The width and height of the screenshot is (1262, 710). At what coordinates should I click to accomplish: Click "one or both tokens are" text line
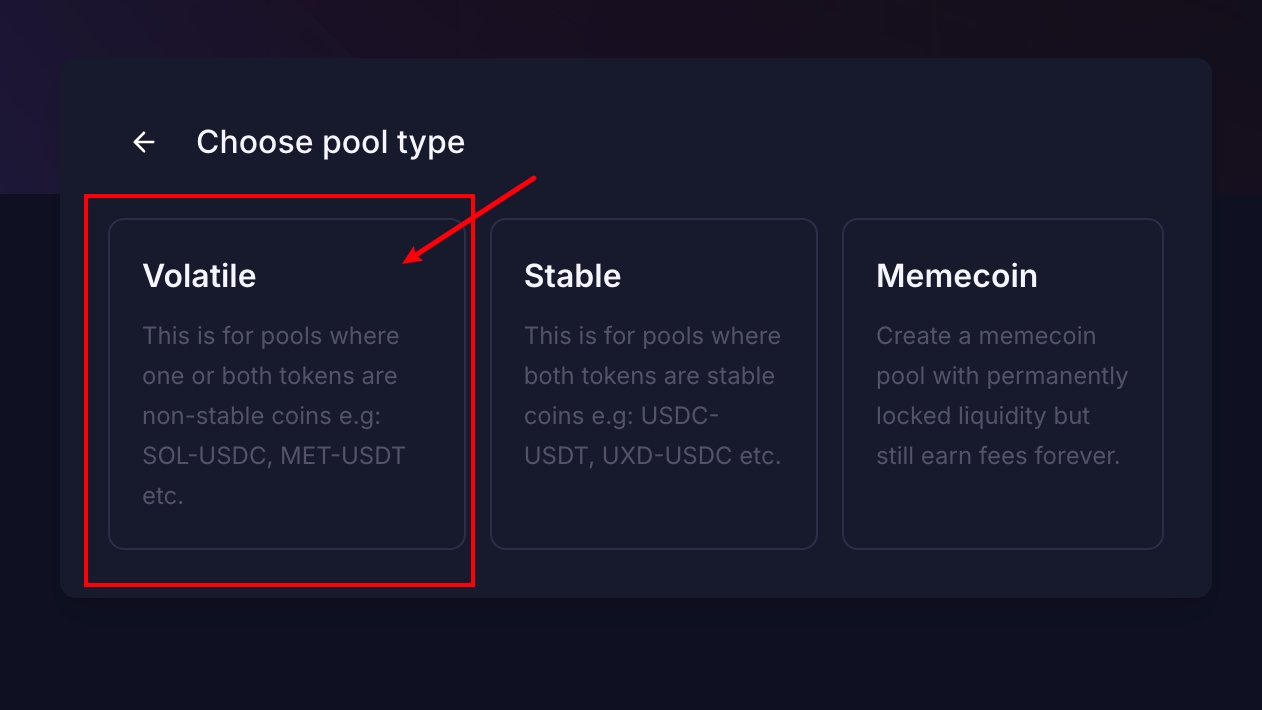pyautogui.click(x=270, y=376)
